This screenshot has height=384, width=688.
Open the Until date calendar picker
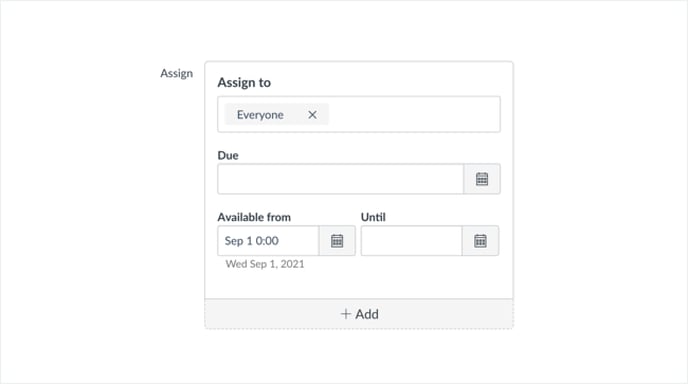tap(480, 241)
